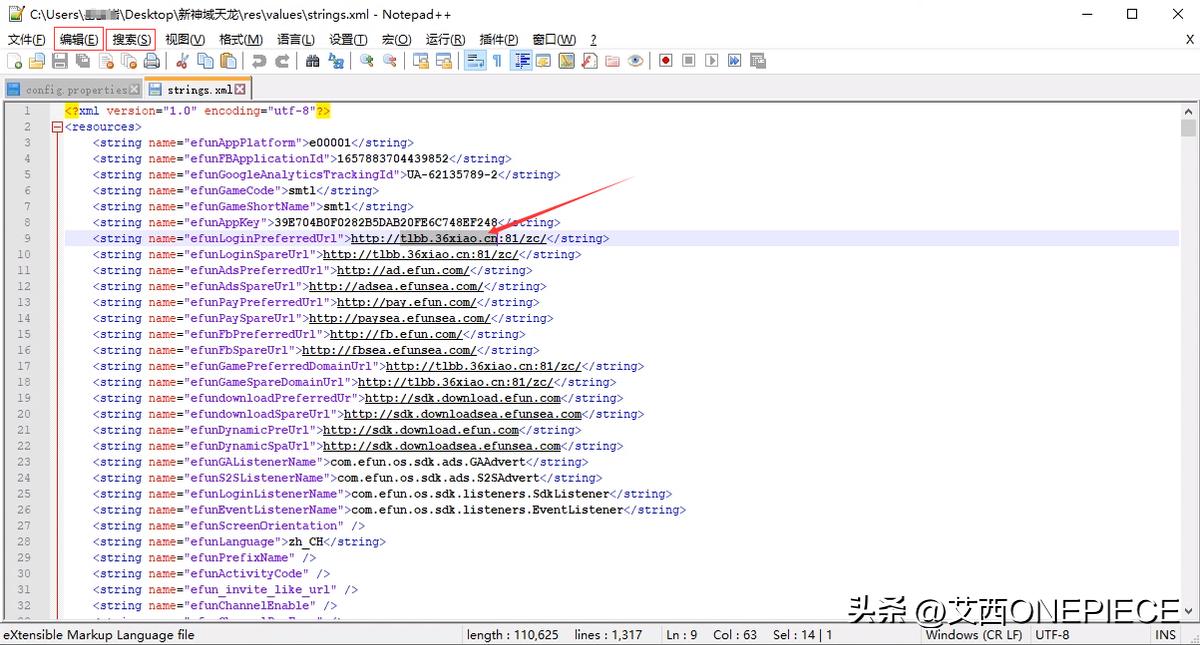Image resolution: width=1200 pixels, height=645 pixels.
Task: Toggle INS insert mode in status bar
Action: point(1166,635)
